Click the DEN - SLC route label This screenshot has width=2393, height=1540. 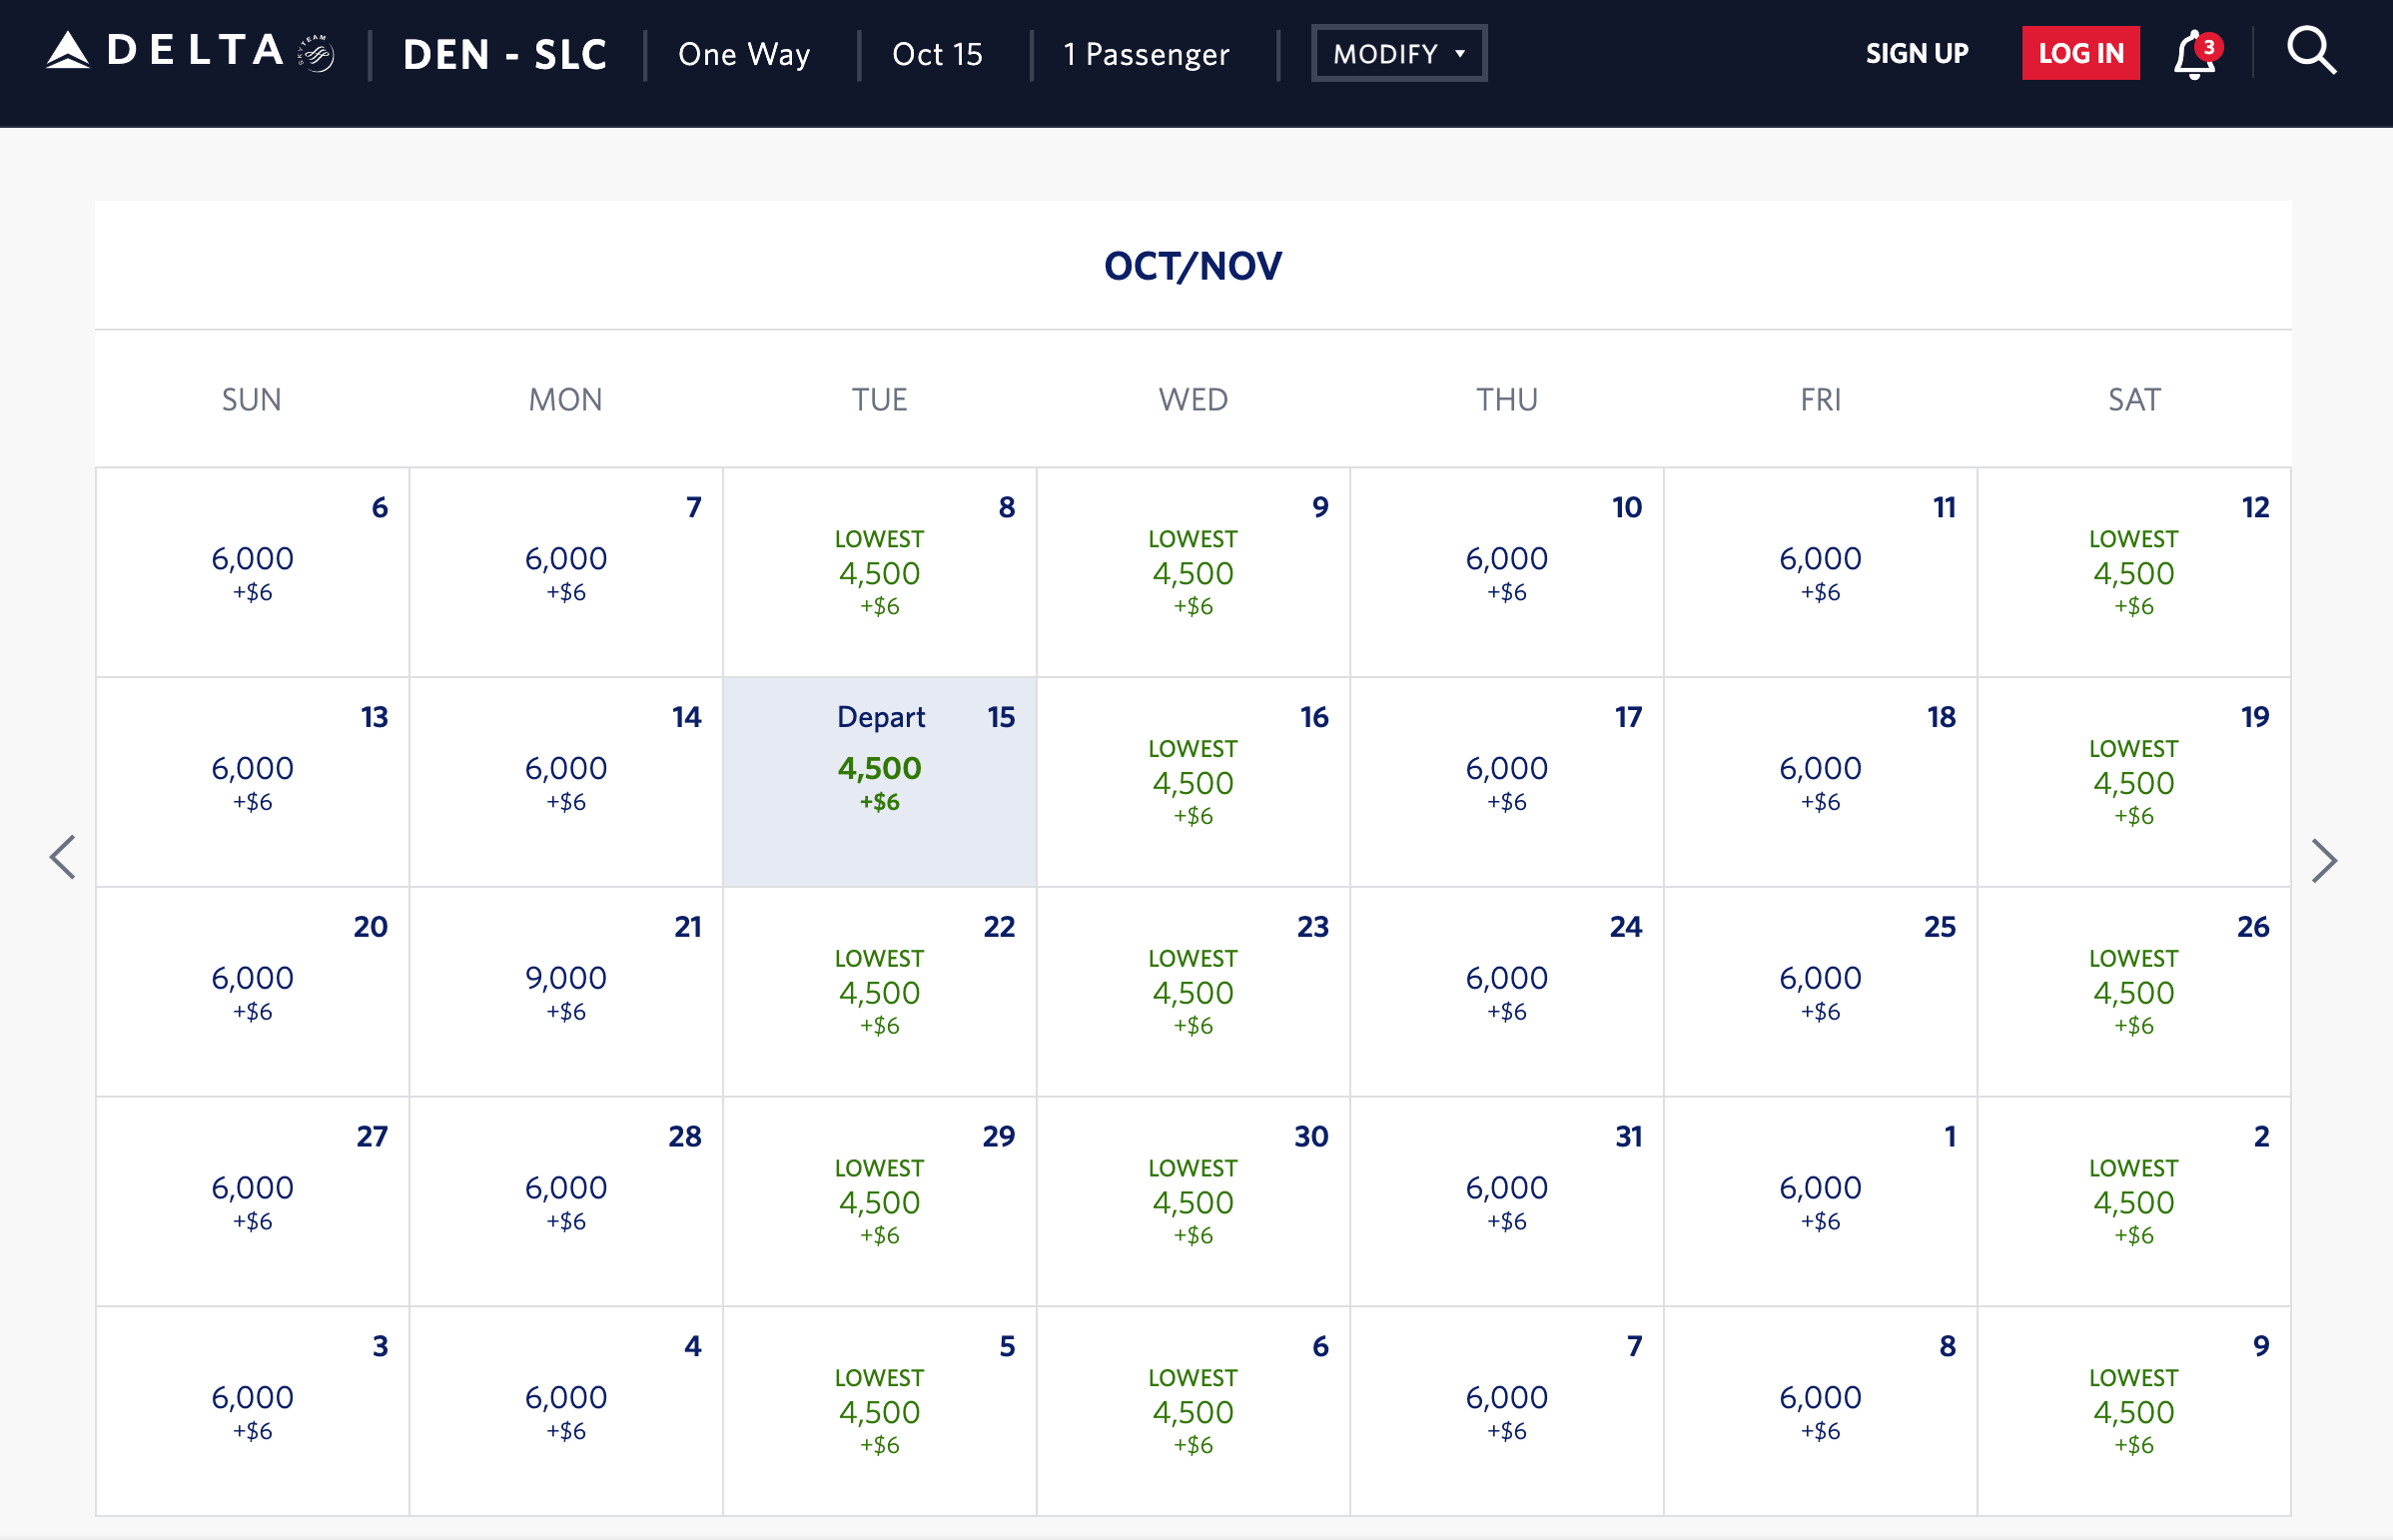click(505, 55)
